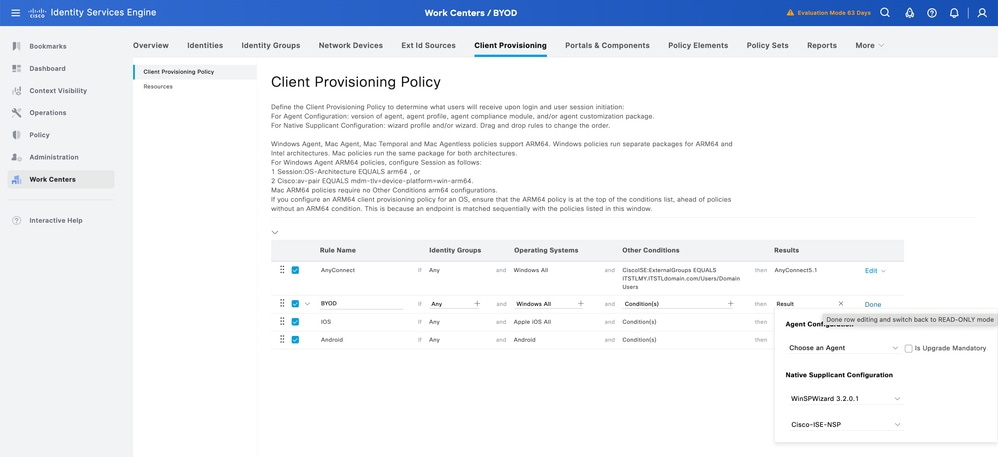This screenshot has width=998, height=457.
Task: Switch to the Identity Groups tab
Action: 271,45
